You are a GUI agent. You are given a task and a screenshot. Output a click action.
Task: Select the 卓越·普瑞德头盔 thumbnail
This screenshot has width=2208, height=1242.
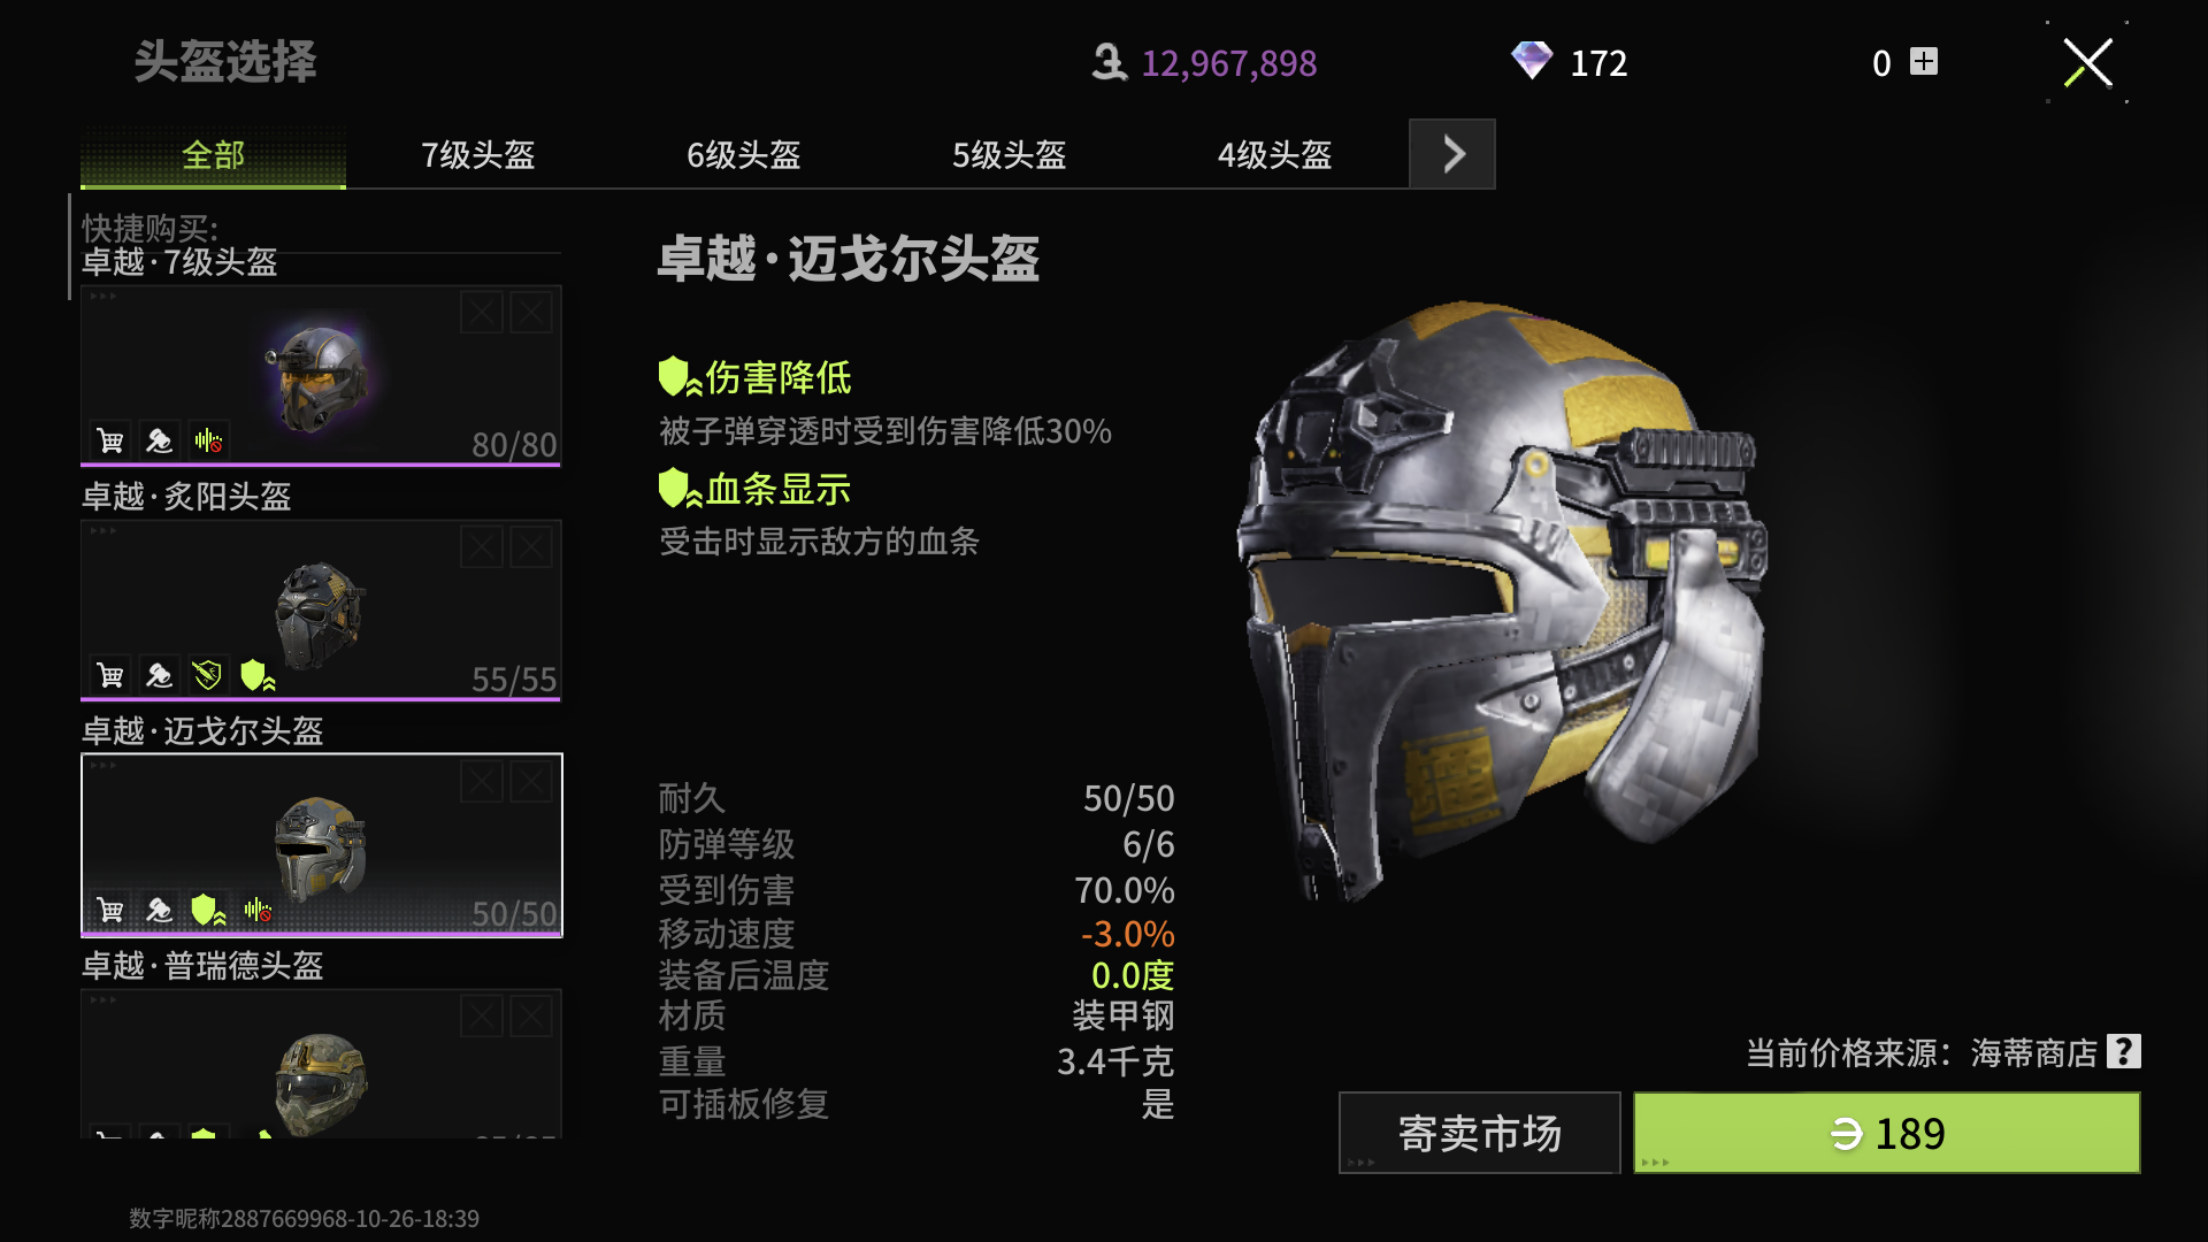321,1063
